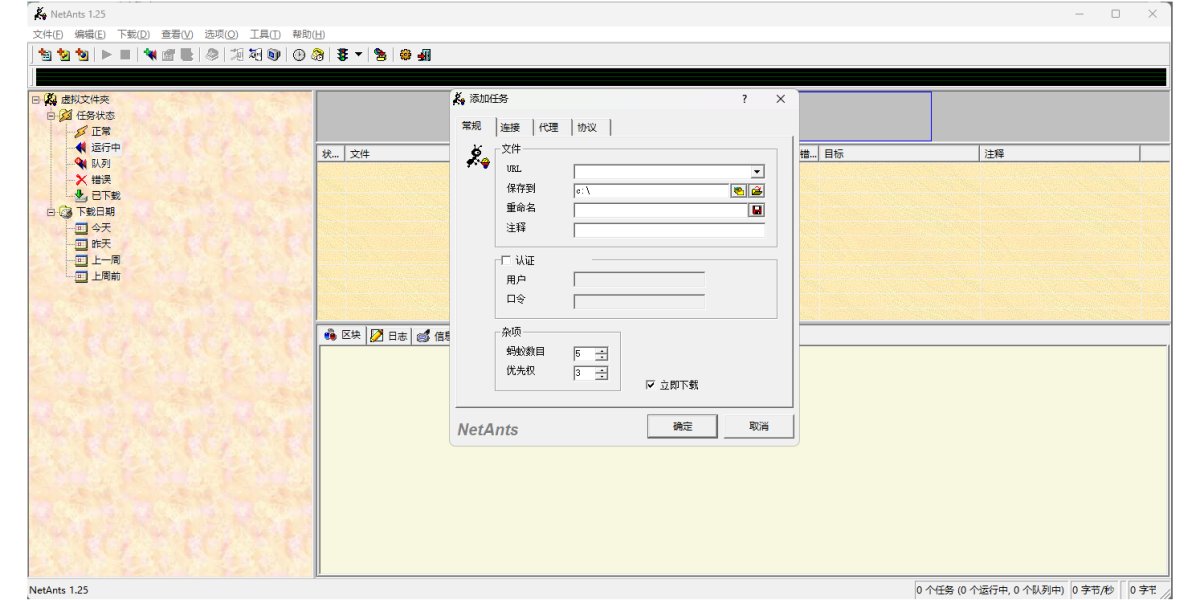Viewport: 1200px width, 600px height.
Task: Click the 取消 button
Action: [x=759, y=427]
